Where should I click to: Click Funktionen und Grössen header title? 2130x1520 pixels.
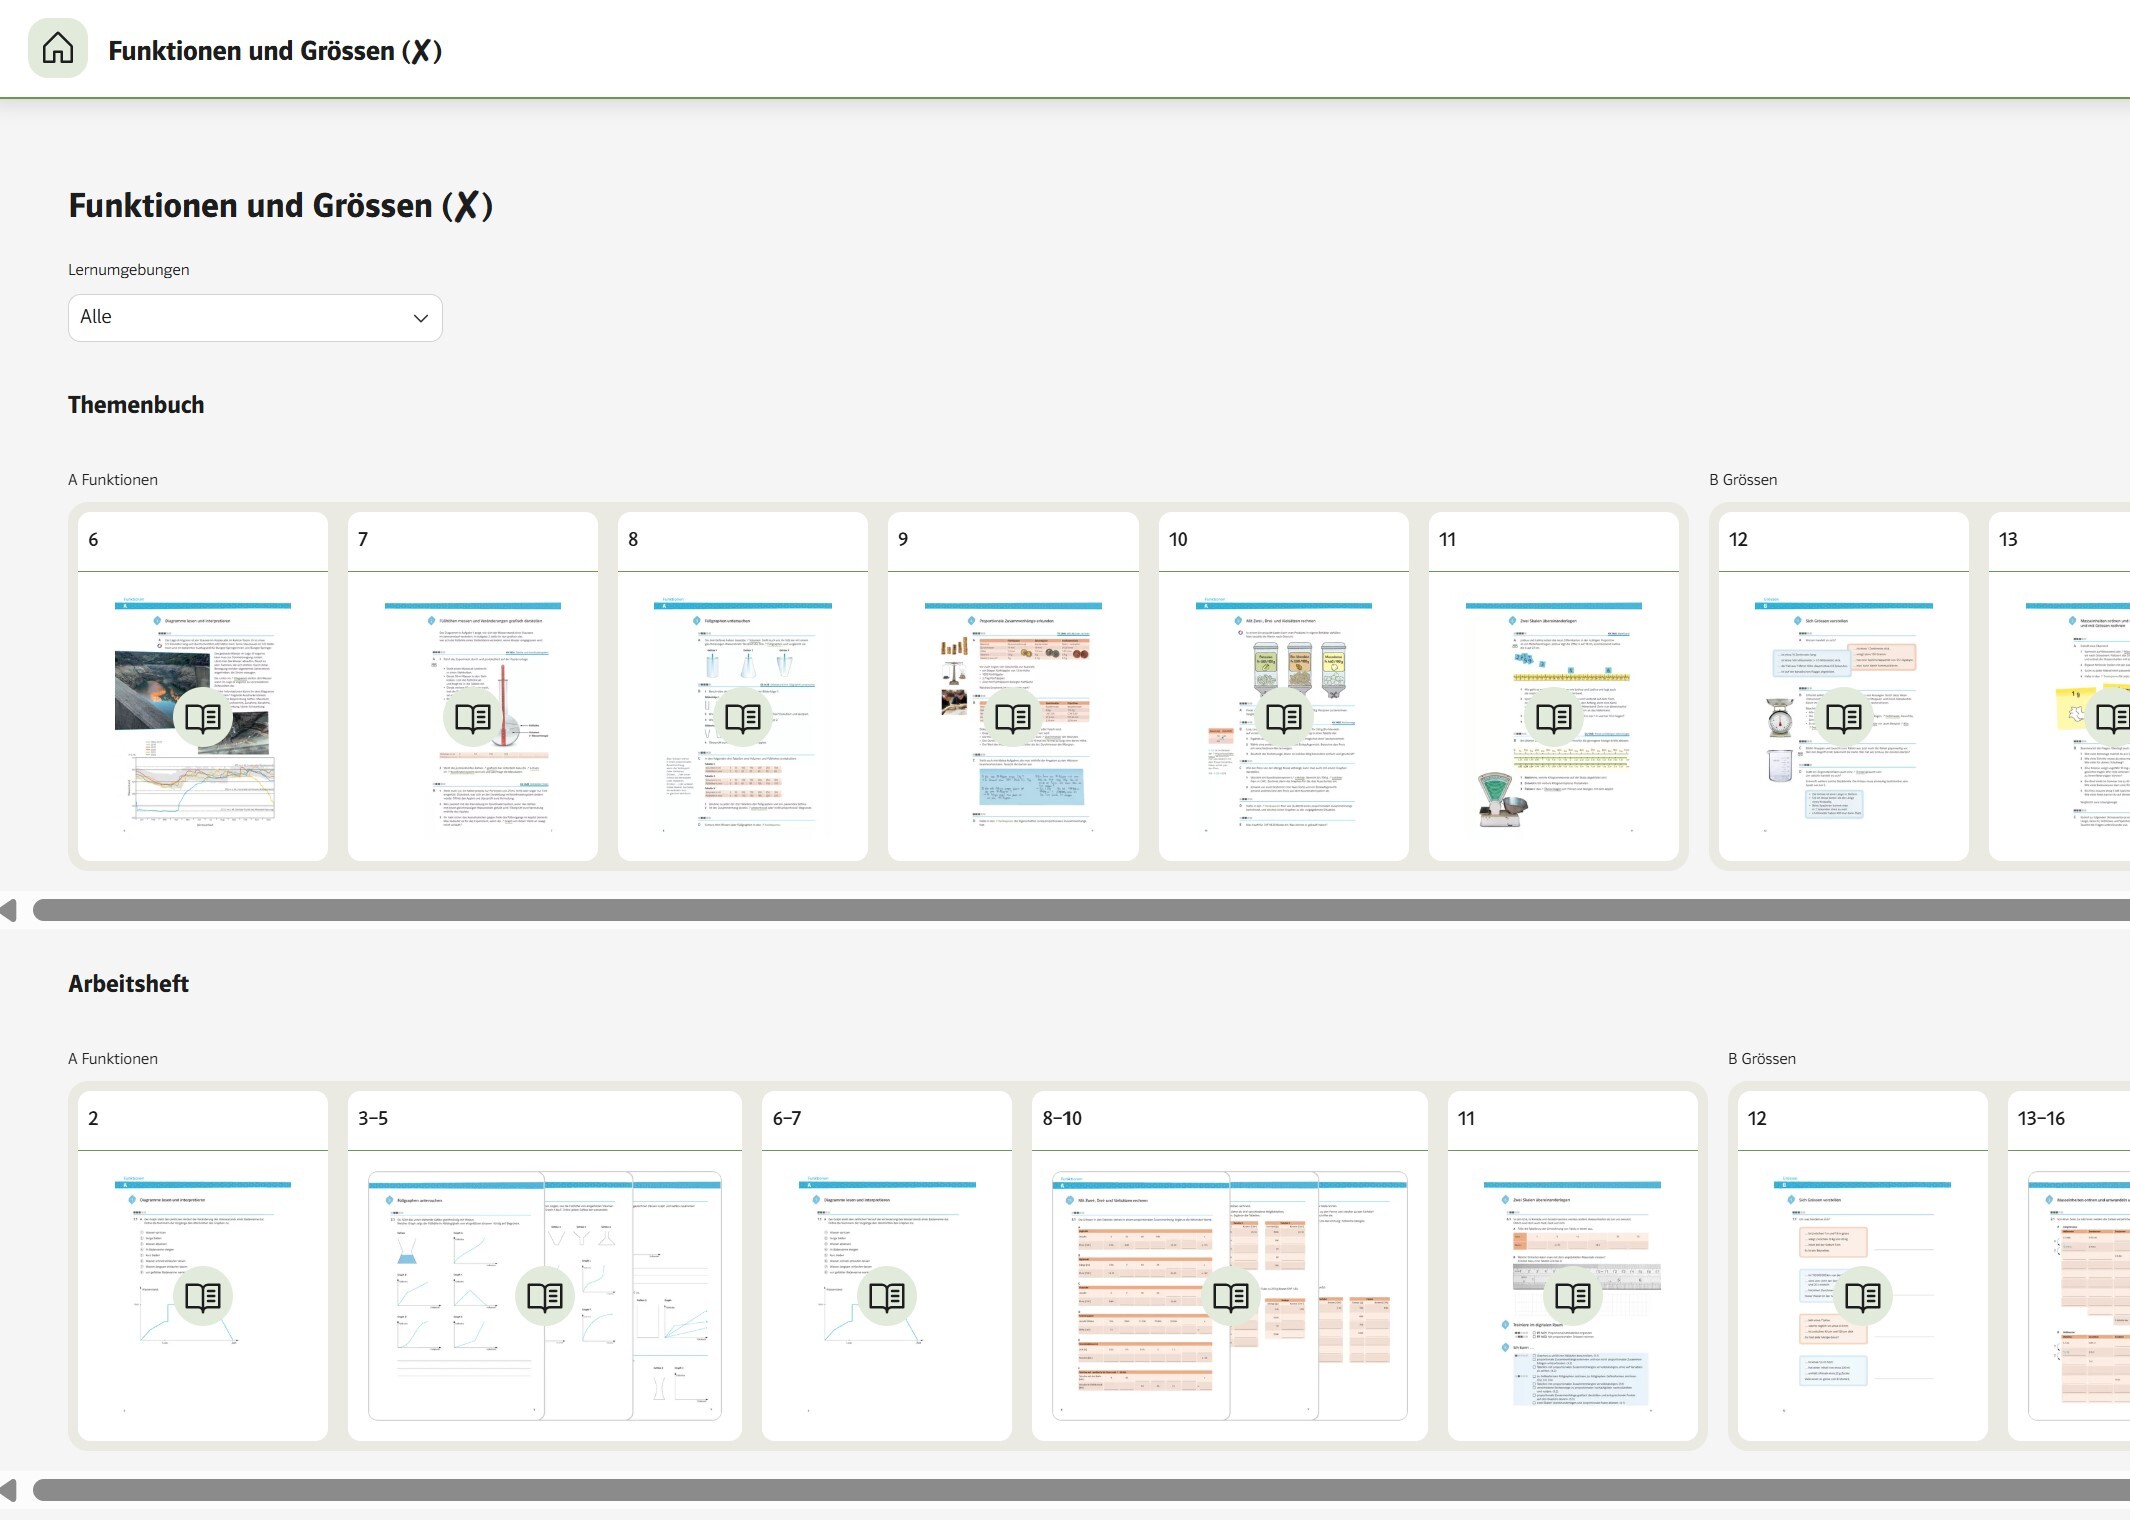click(275, 50)
